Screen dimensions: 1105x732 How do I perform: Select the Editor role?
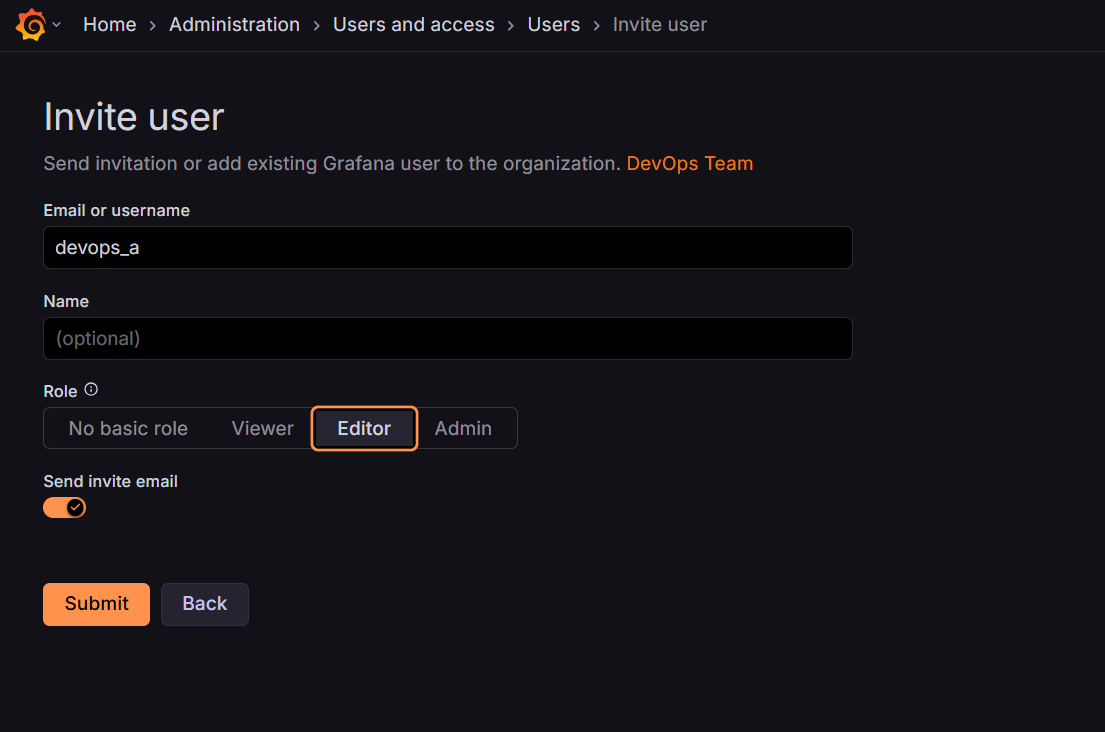364,428
